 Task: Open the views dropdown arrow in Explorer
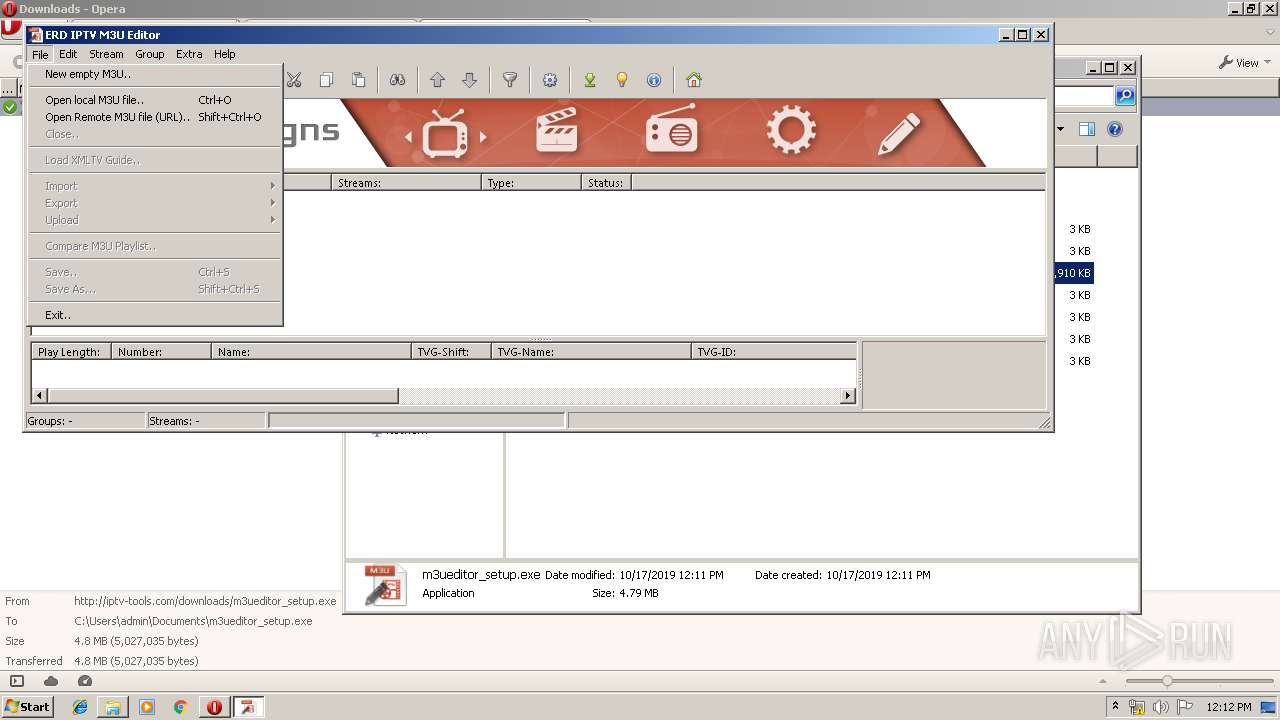coord(1060,129)
